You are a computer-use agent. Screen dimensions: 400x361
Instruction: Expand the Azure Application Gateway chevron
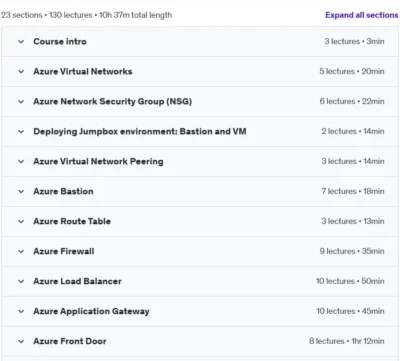pyautogui.click(x=21, y=312)
